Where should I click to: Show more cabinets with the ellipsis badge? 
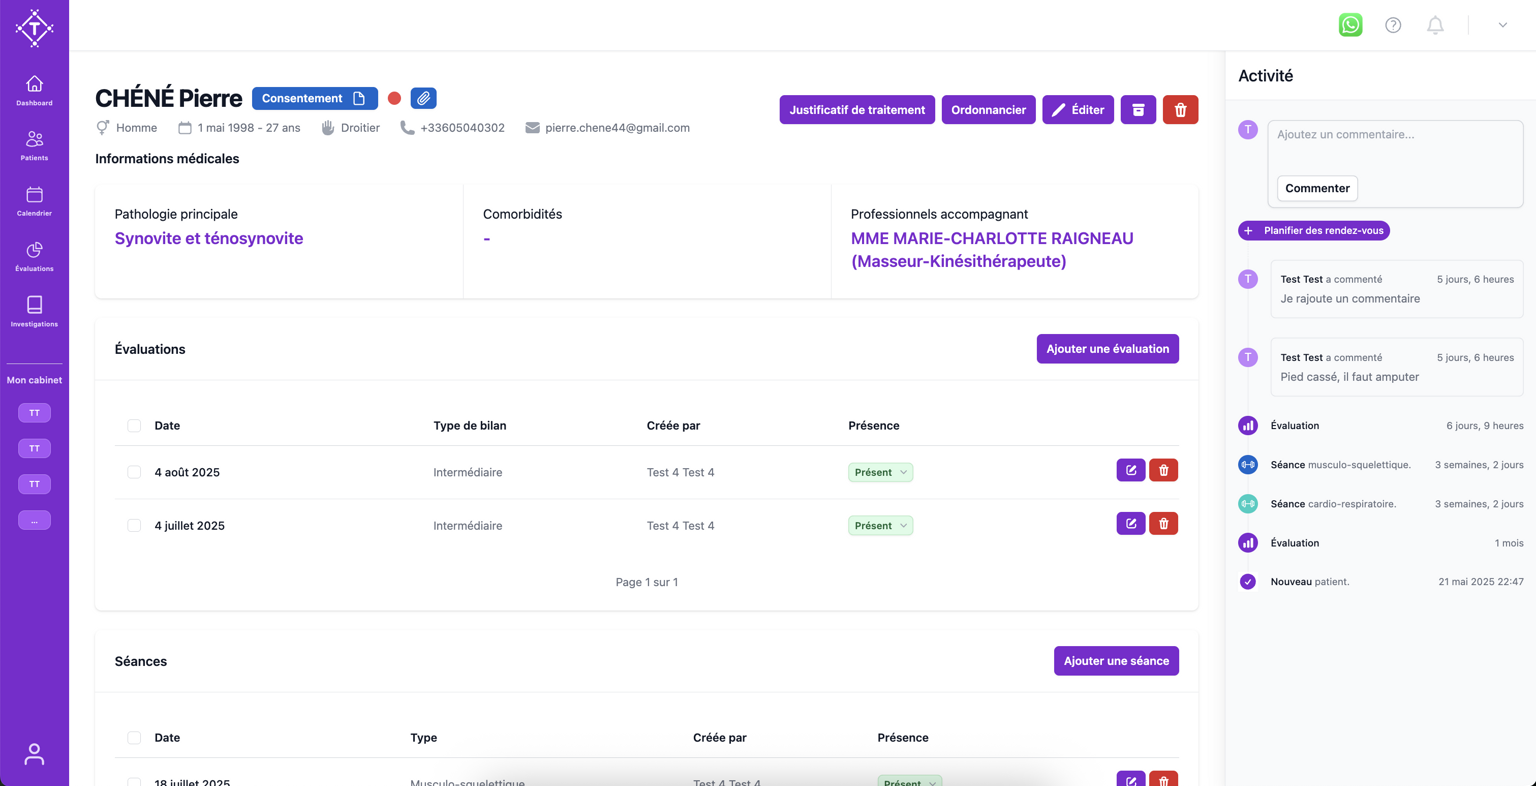34,520
